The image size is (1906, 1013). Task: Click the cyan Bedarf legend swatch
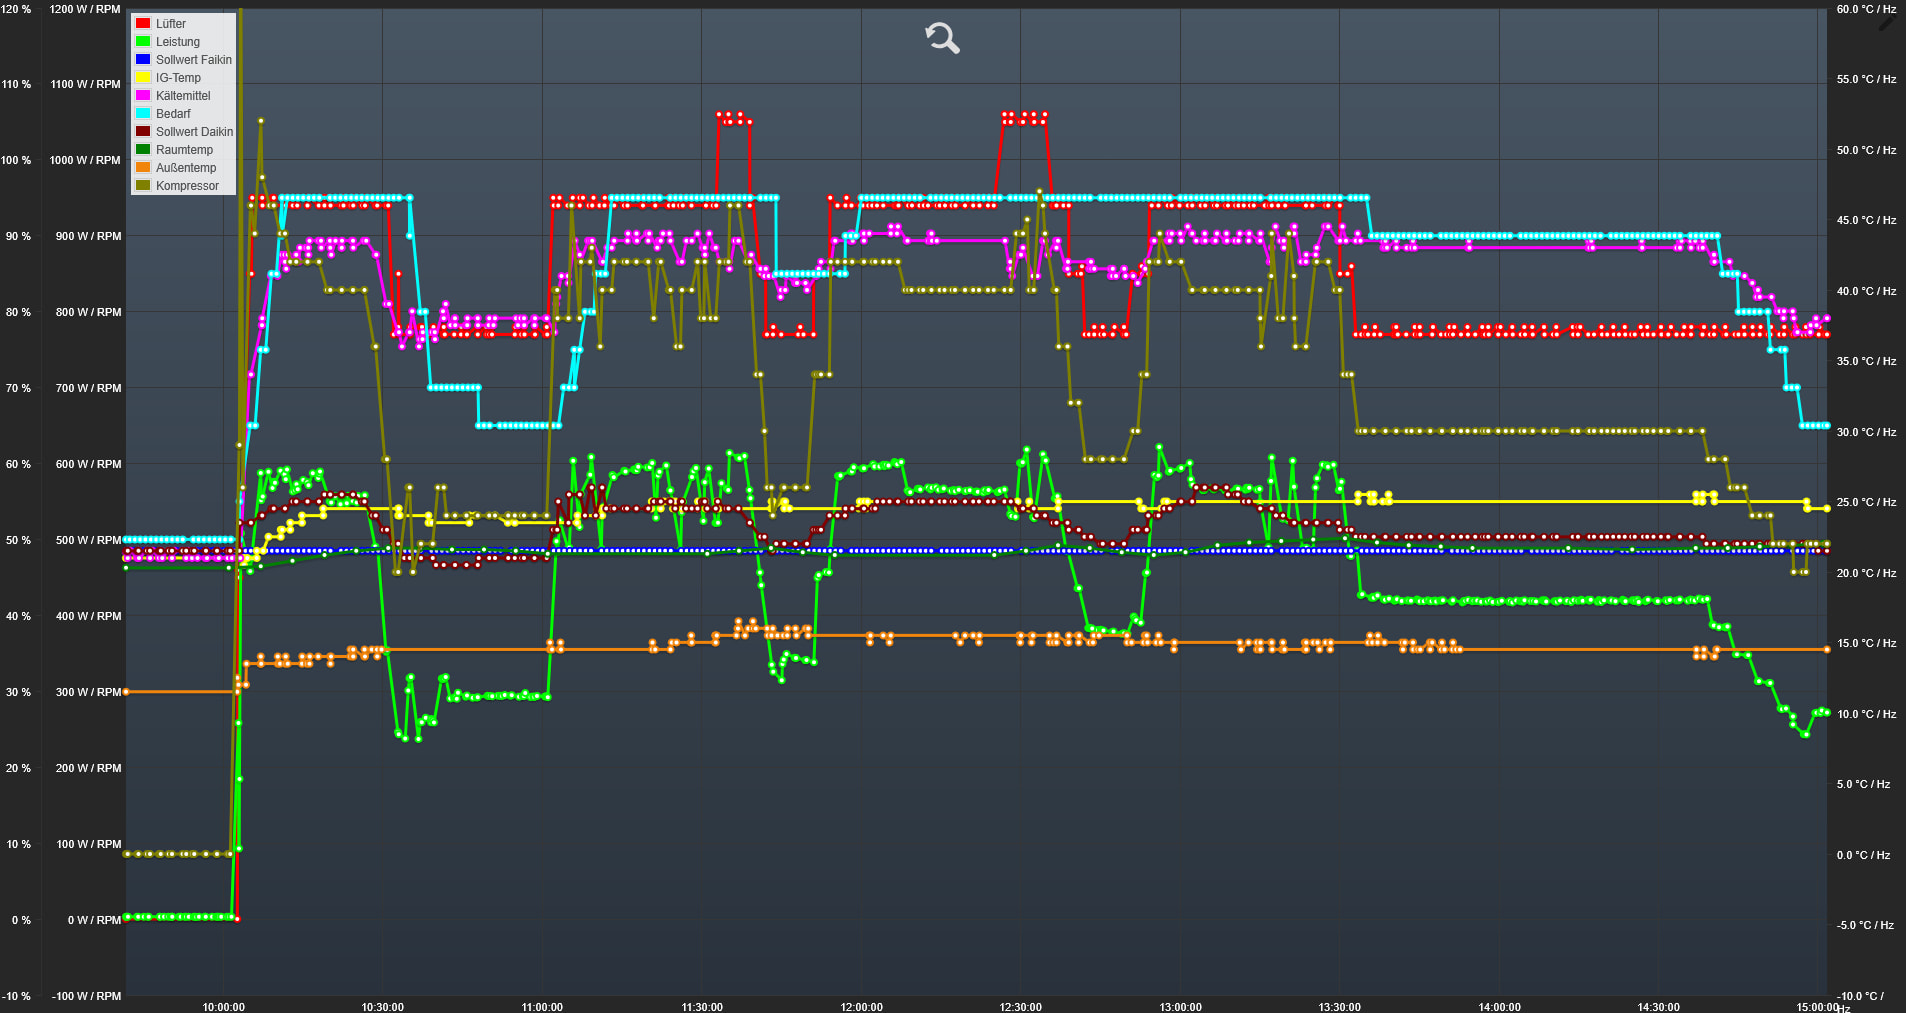(x=143, y=114)
